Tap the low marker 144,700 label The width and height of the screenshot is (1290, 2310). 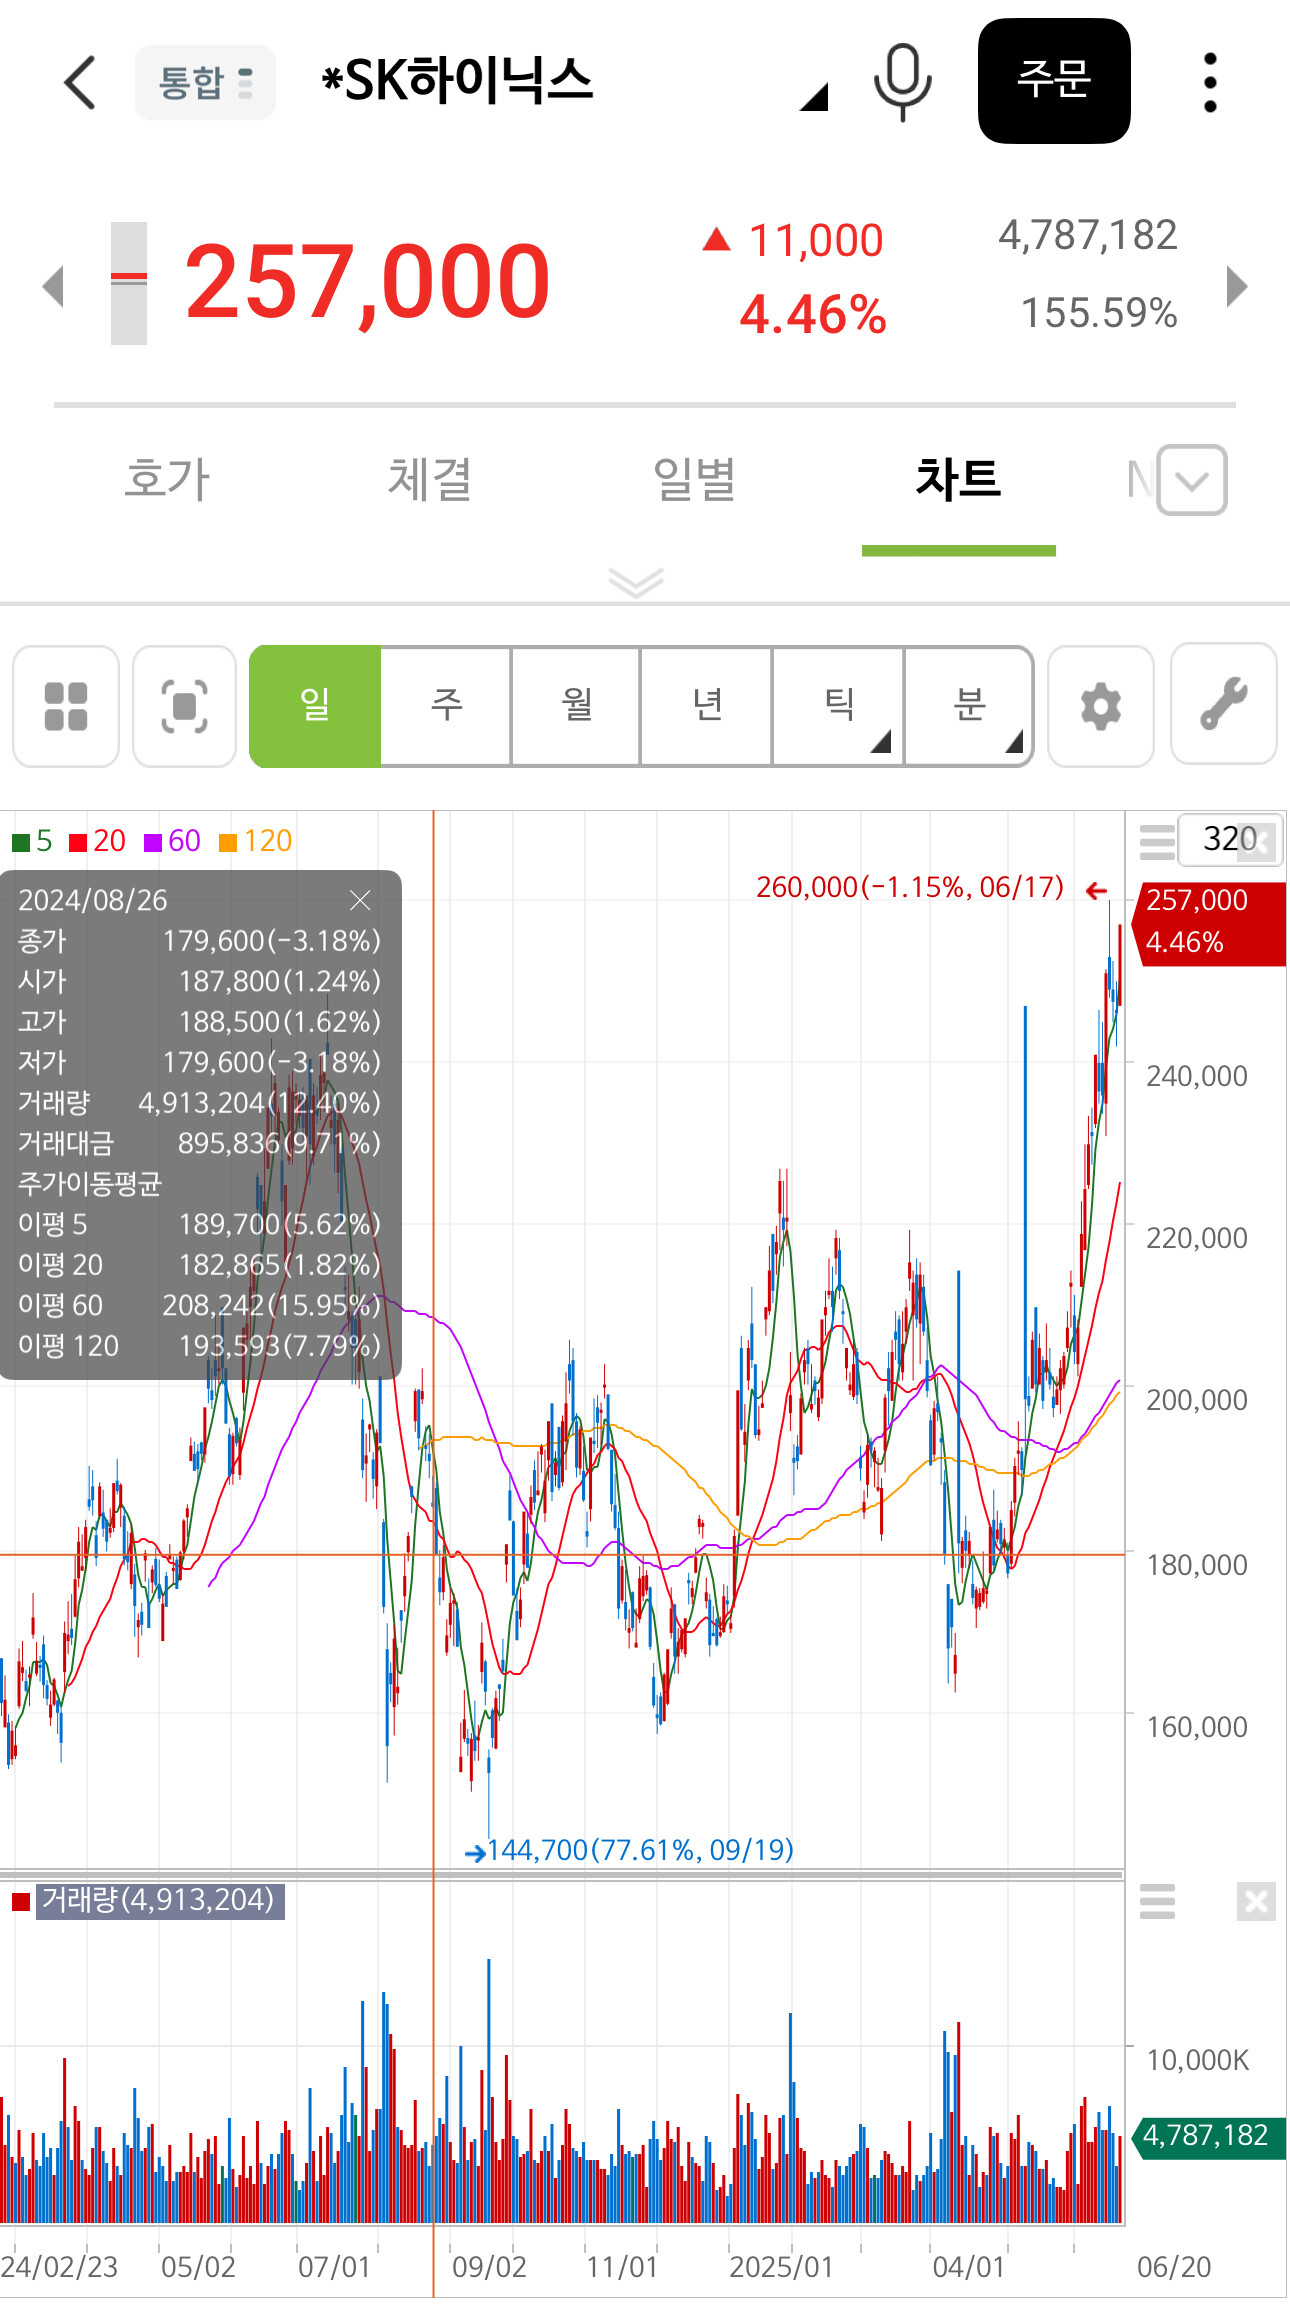click(641, 1850)
